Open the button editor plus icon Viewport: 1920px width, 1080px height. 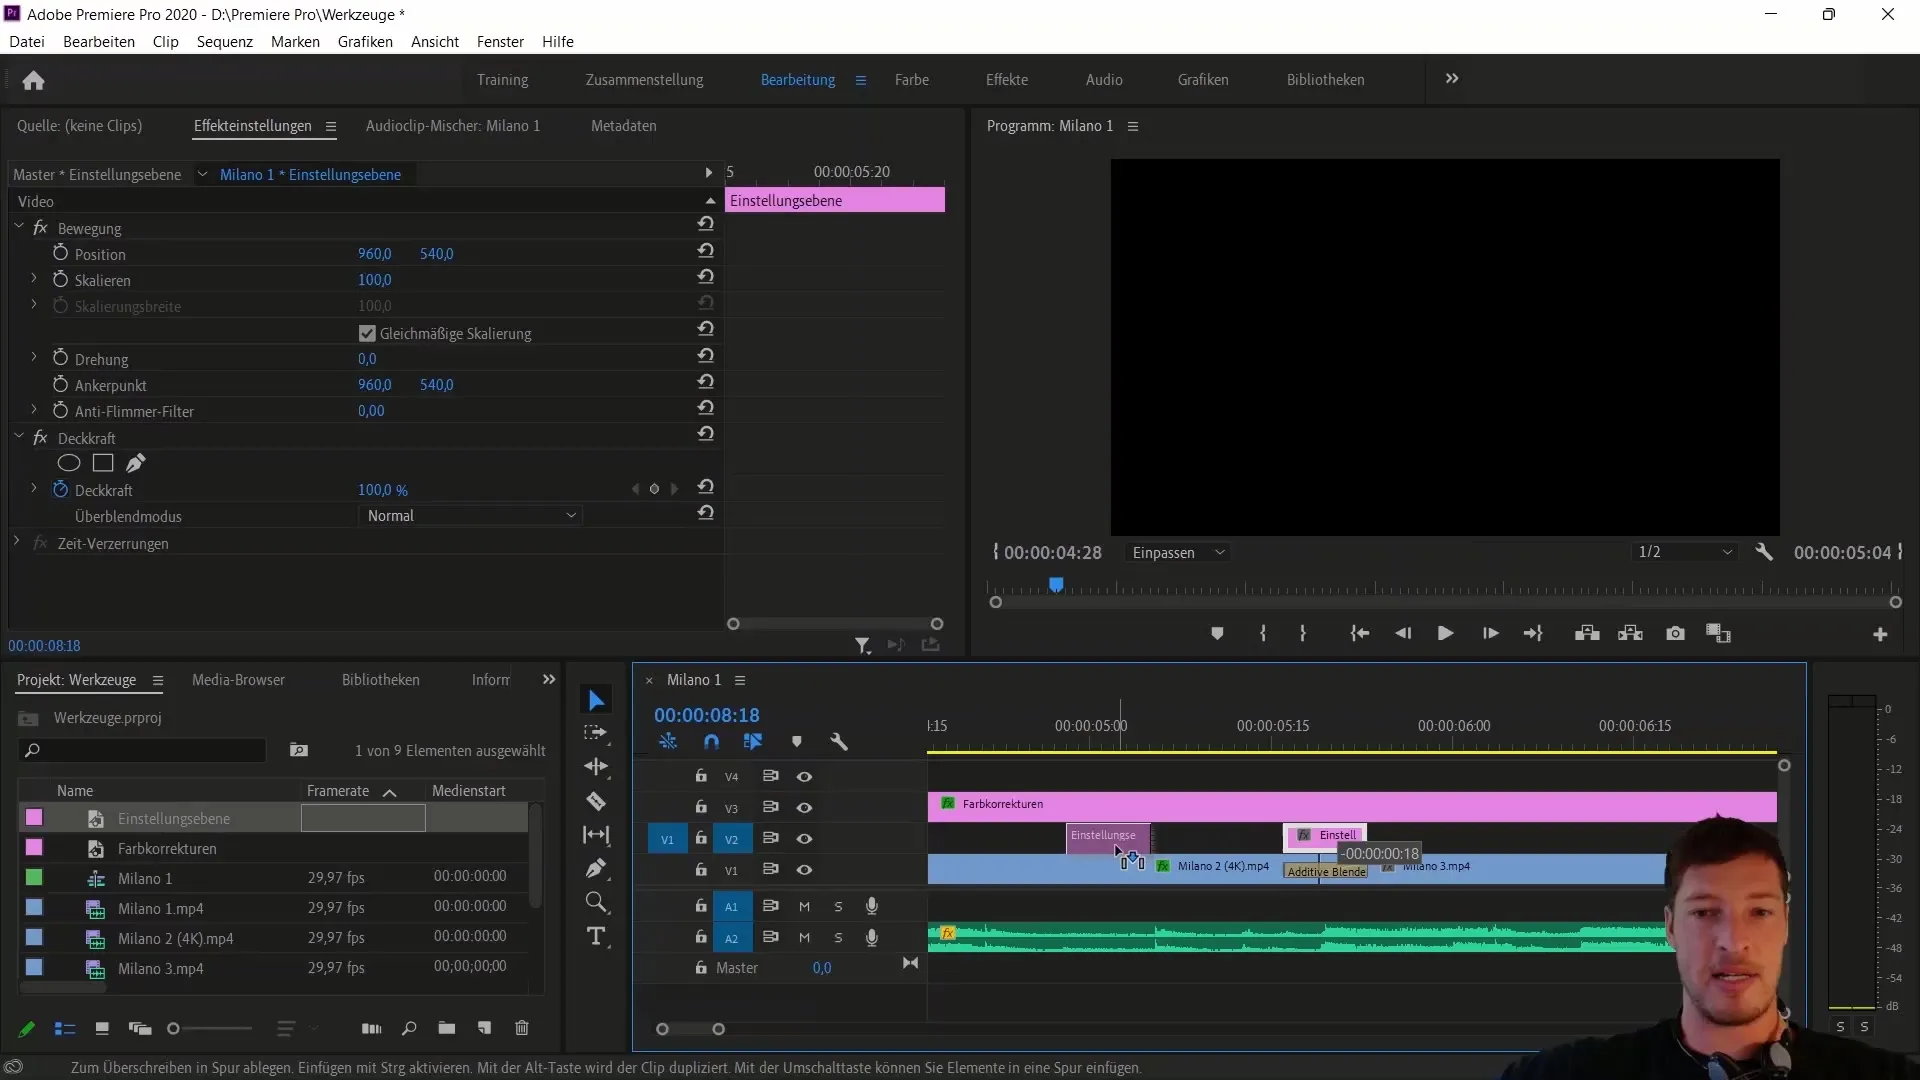(x=1880, y=634)
